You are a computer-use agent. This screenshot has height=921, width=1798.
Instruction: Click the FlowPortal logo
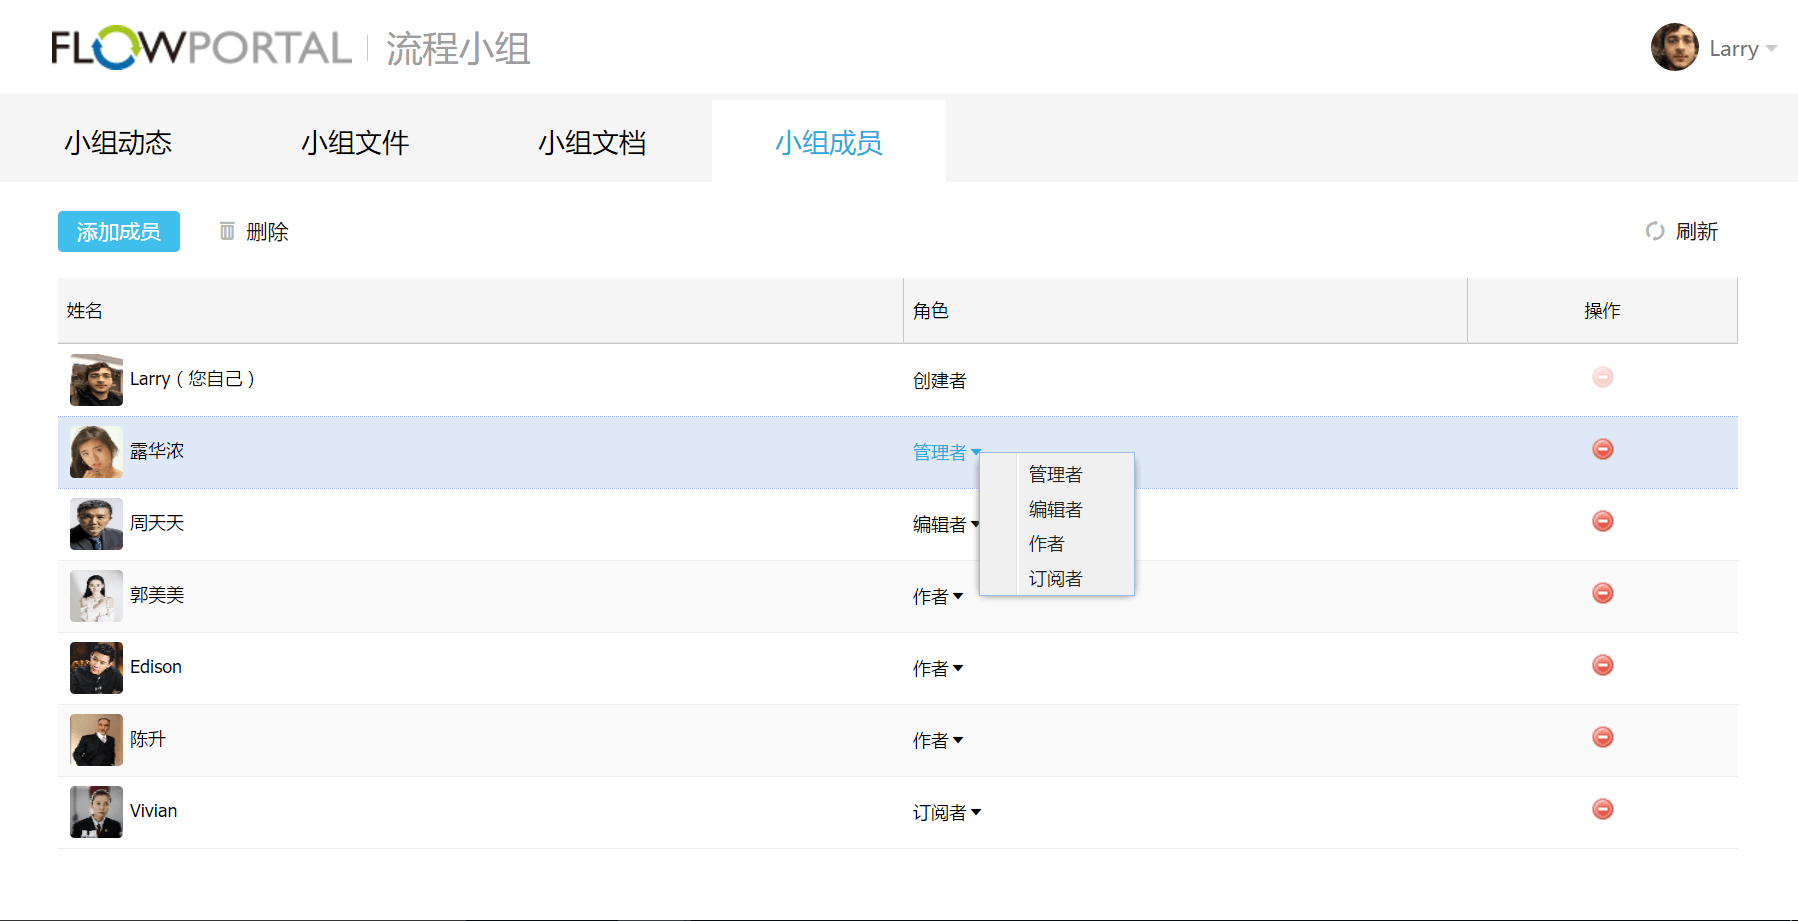pyautogui.click(x=201, y=48)
